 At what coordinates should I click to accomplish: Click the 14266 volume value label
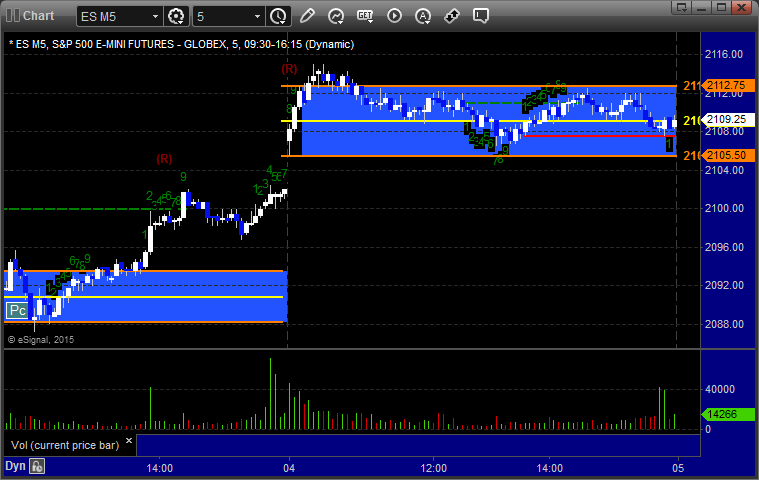[x=728, y=414]
